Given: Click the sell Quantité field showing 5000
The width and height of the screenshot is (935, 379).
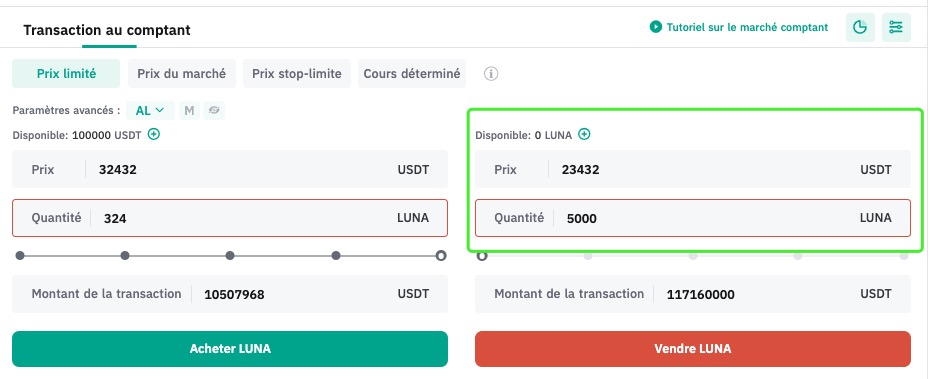Looking at the screenshot, I should [x=693, y=218].
